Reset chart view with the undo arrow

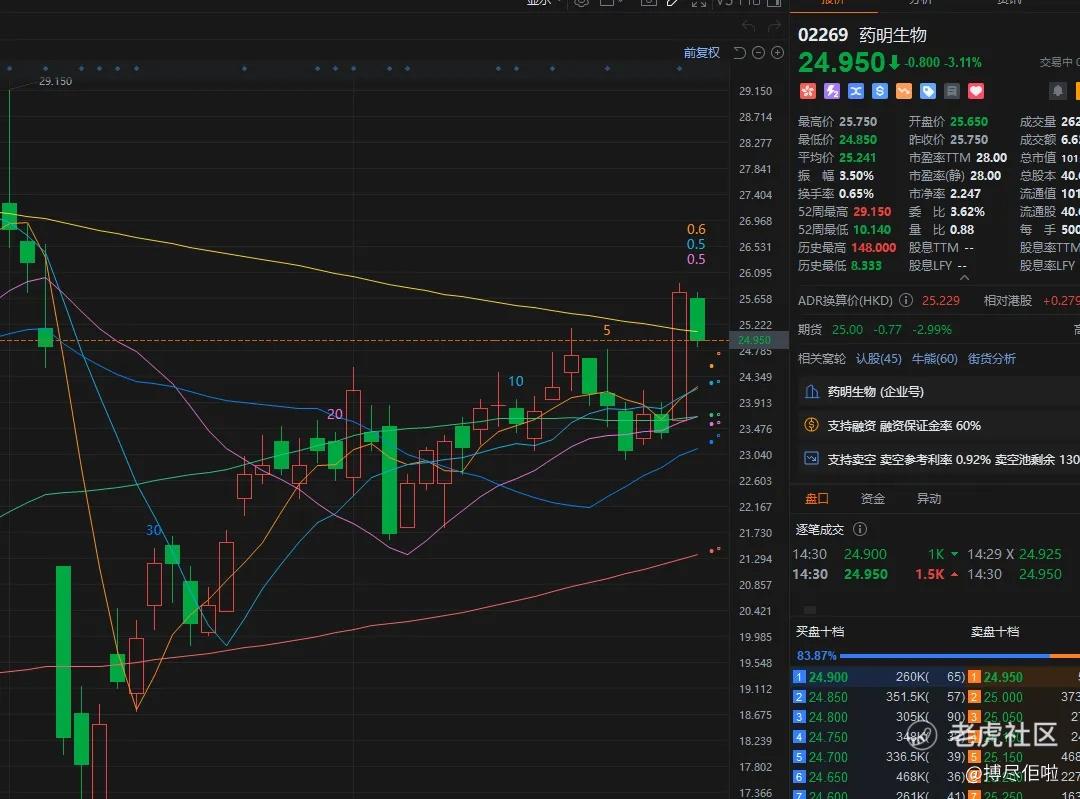point(740,53)
